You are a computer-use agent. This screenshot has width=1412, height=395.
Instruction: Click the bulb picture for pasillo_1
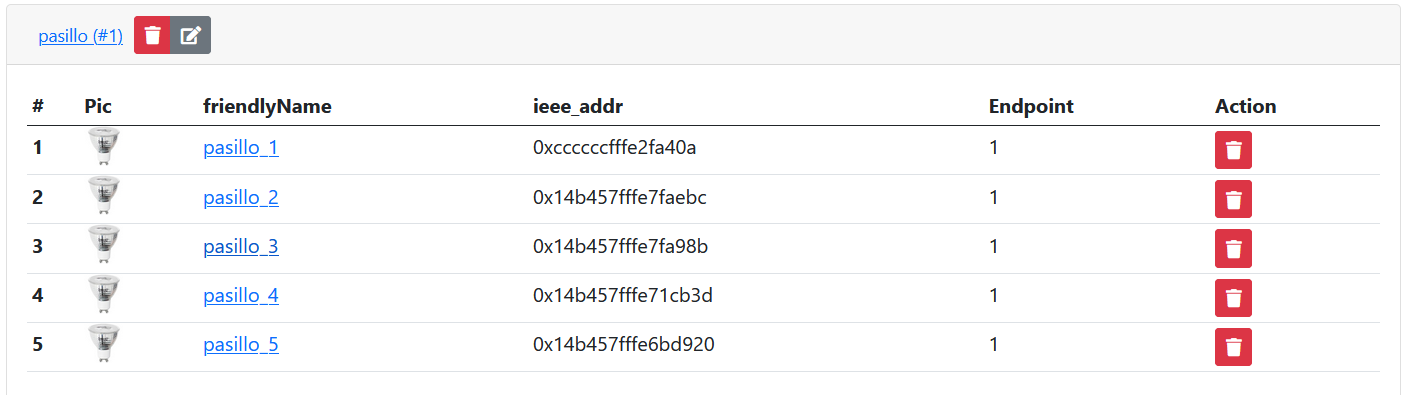103,147
